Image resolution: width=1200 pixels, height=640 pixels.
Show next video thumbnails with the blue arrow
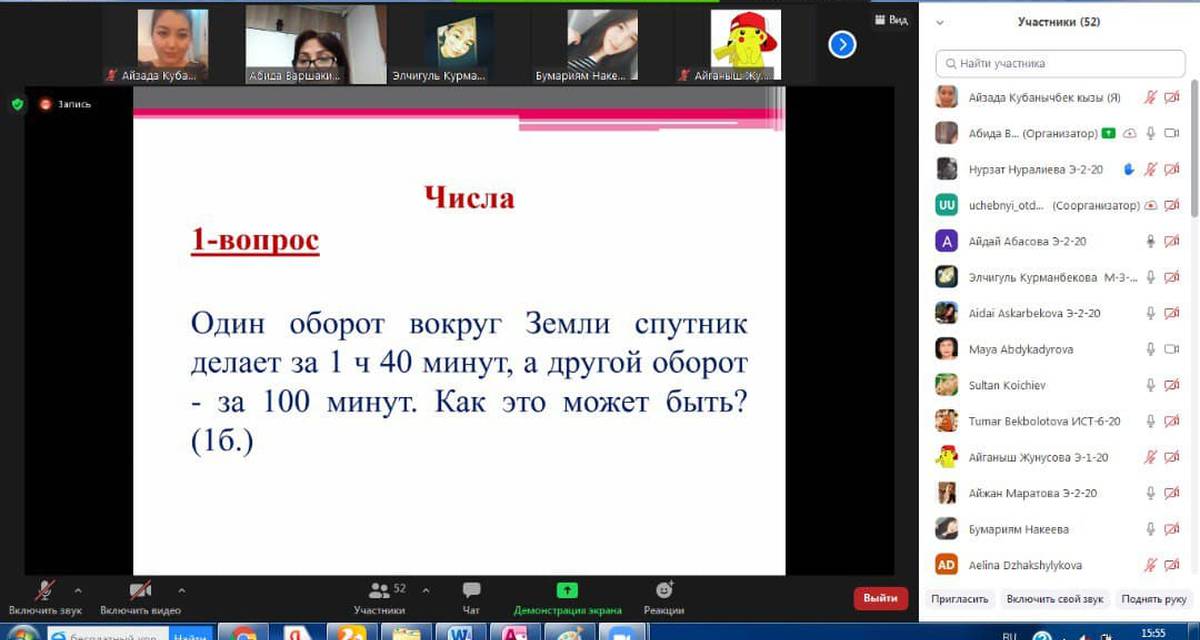tap(842, 44)
